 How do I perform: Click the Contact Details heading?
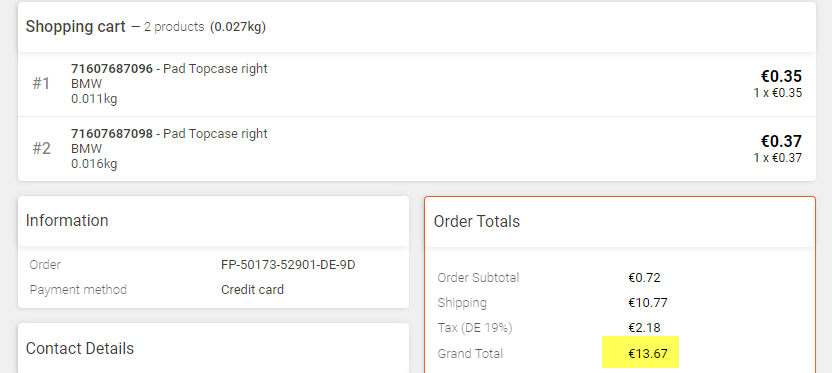[x=80, y=349]
